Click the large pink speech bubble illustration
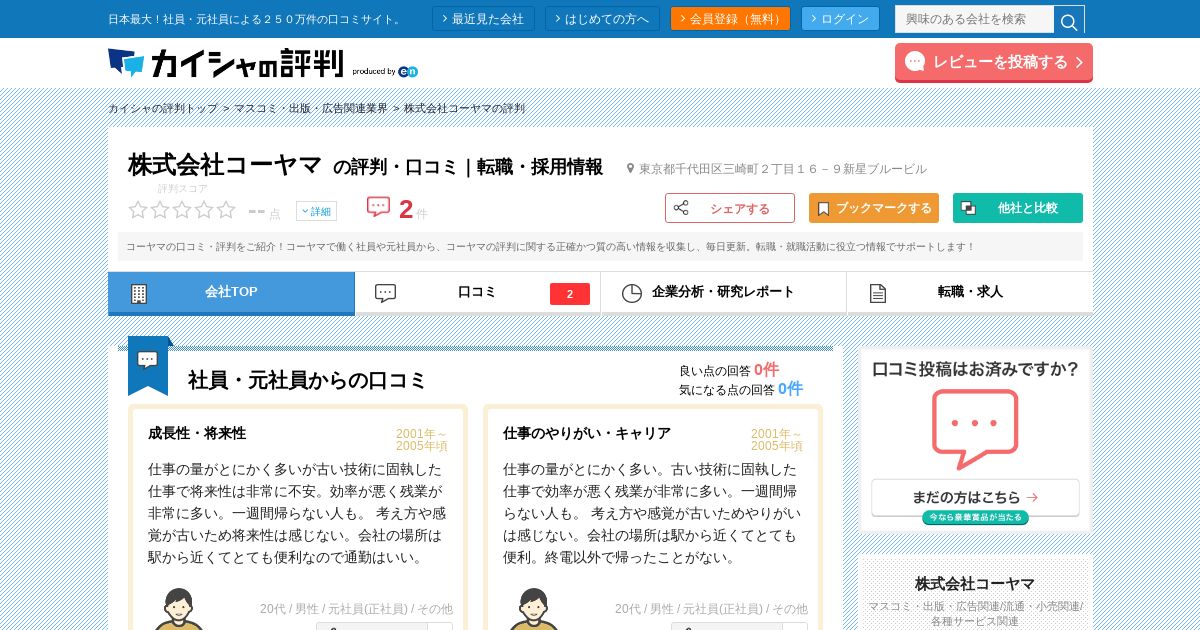The height and width of the screenshot is (630, 1200). (x=975, y=428)
